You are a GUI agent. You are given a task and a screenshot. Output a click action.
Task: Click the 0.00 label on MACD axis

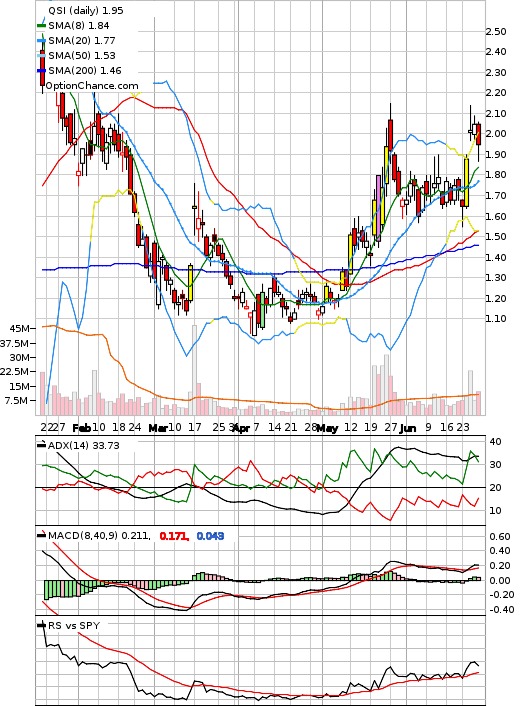[500, 581]
